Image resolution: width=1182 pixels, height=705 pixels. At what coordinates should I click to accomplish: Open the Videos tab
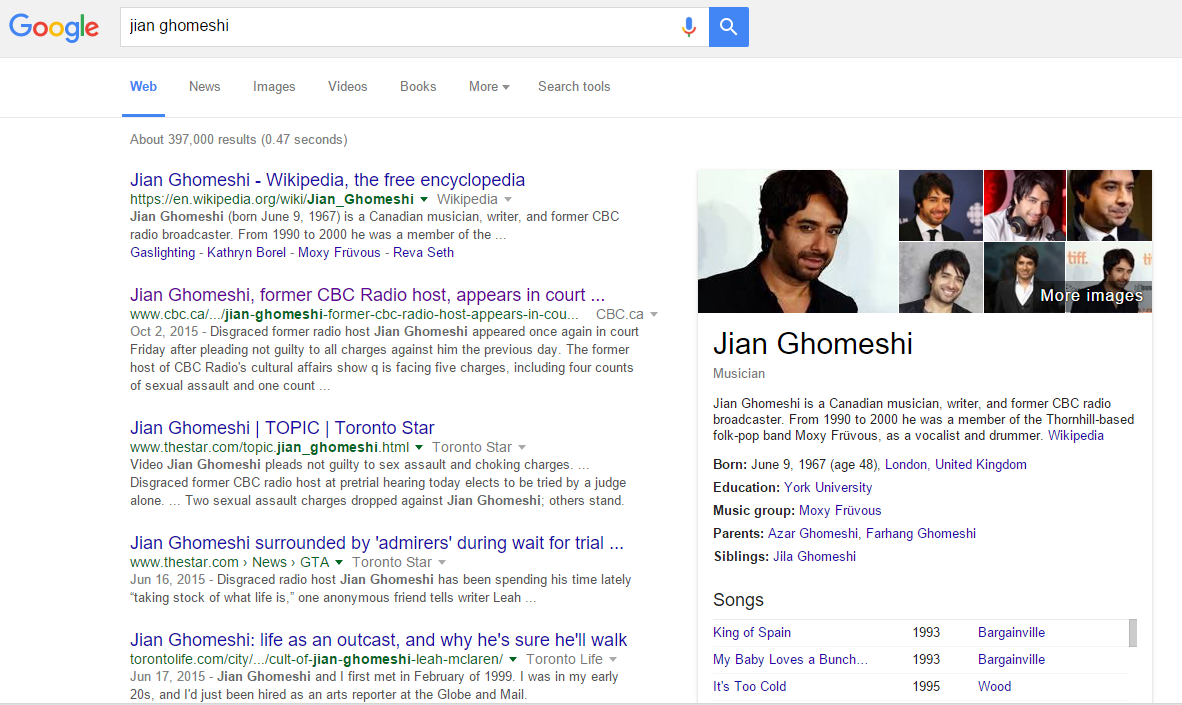point(348,87)
